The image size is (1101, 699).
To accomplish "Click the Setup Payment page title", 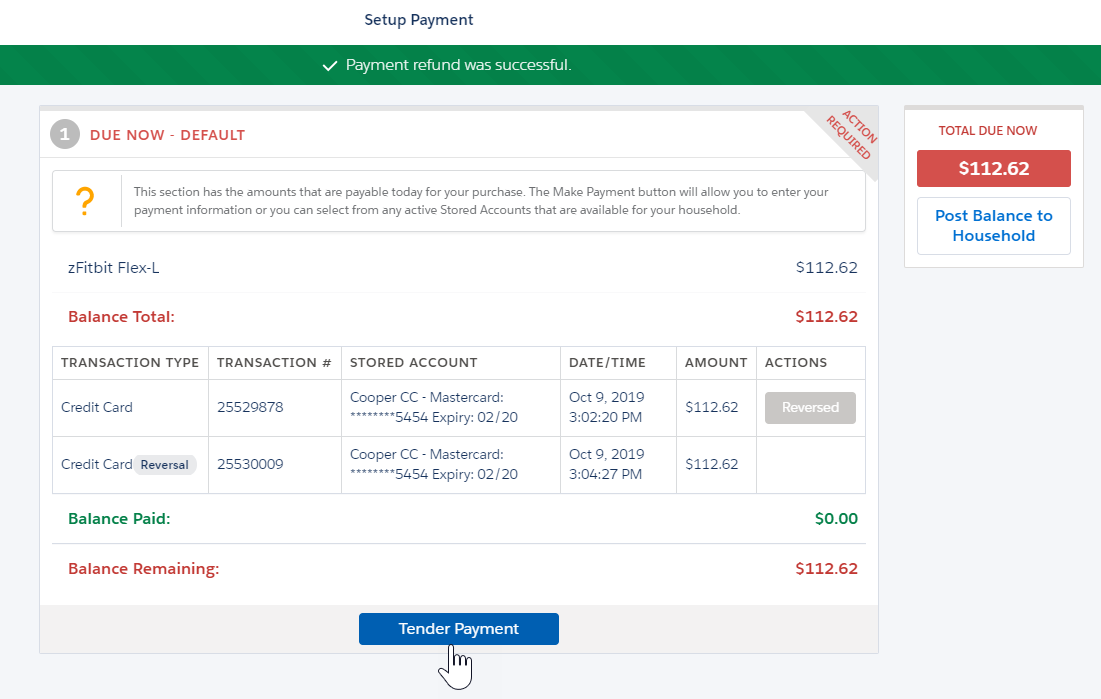I will [x=418, y=19].
